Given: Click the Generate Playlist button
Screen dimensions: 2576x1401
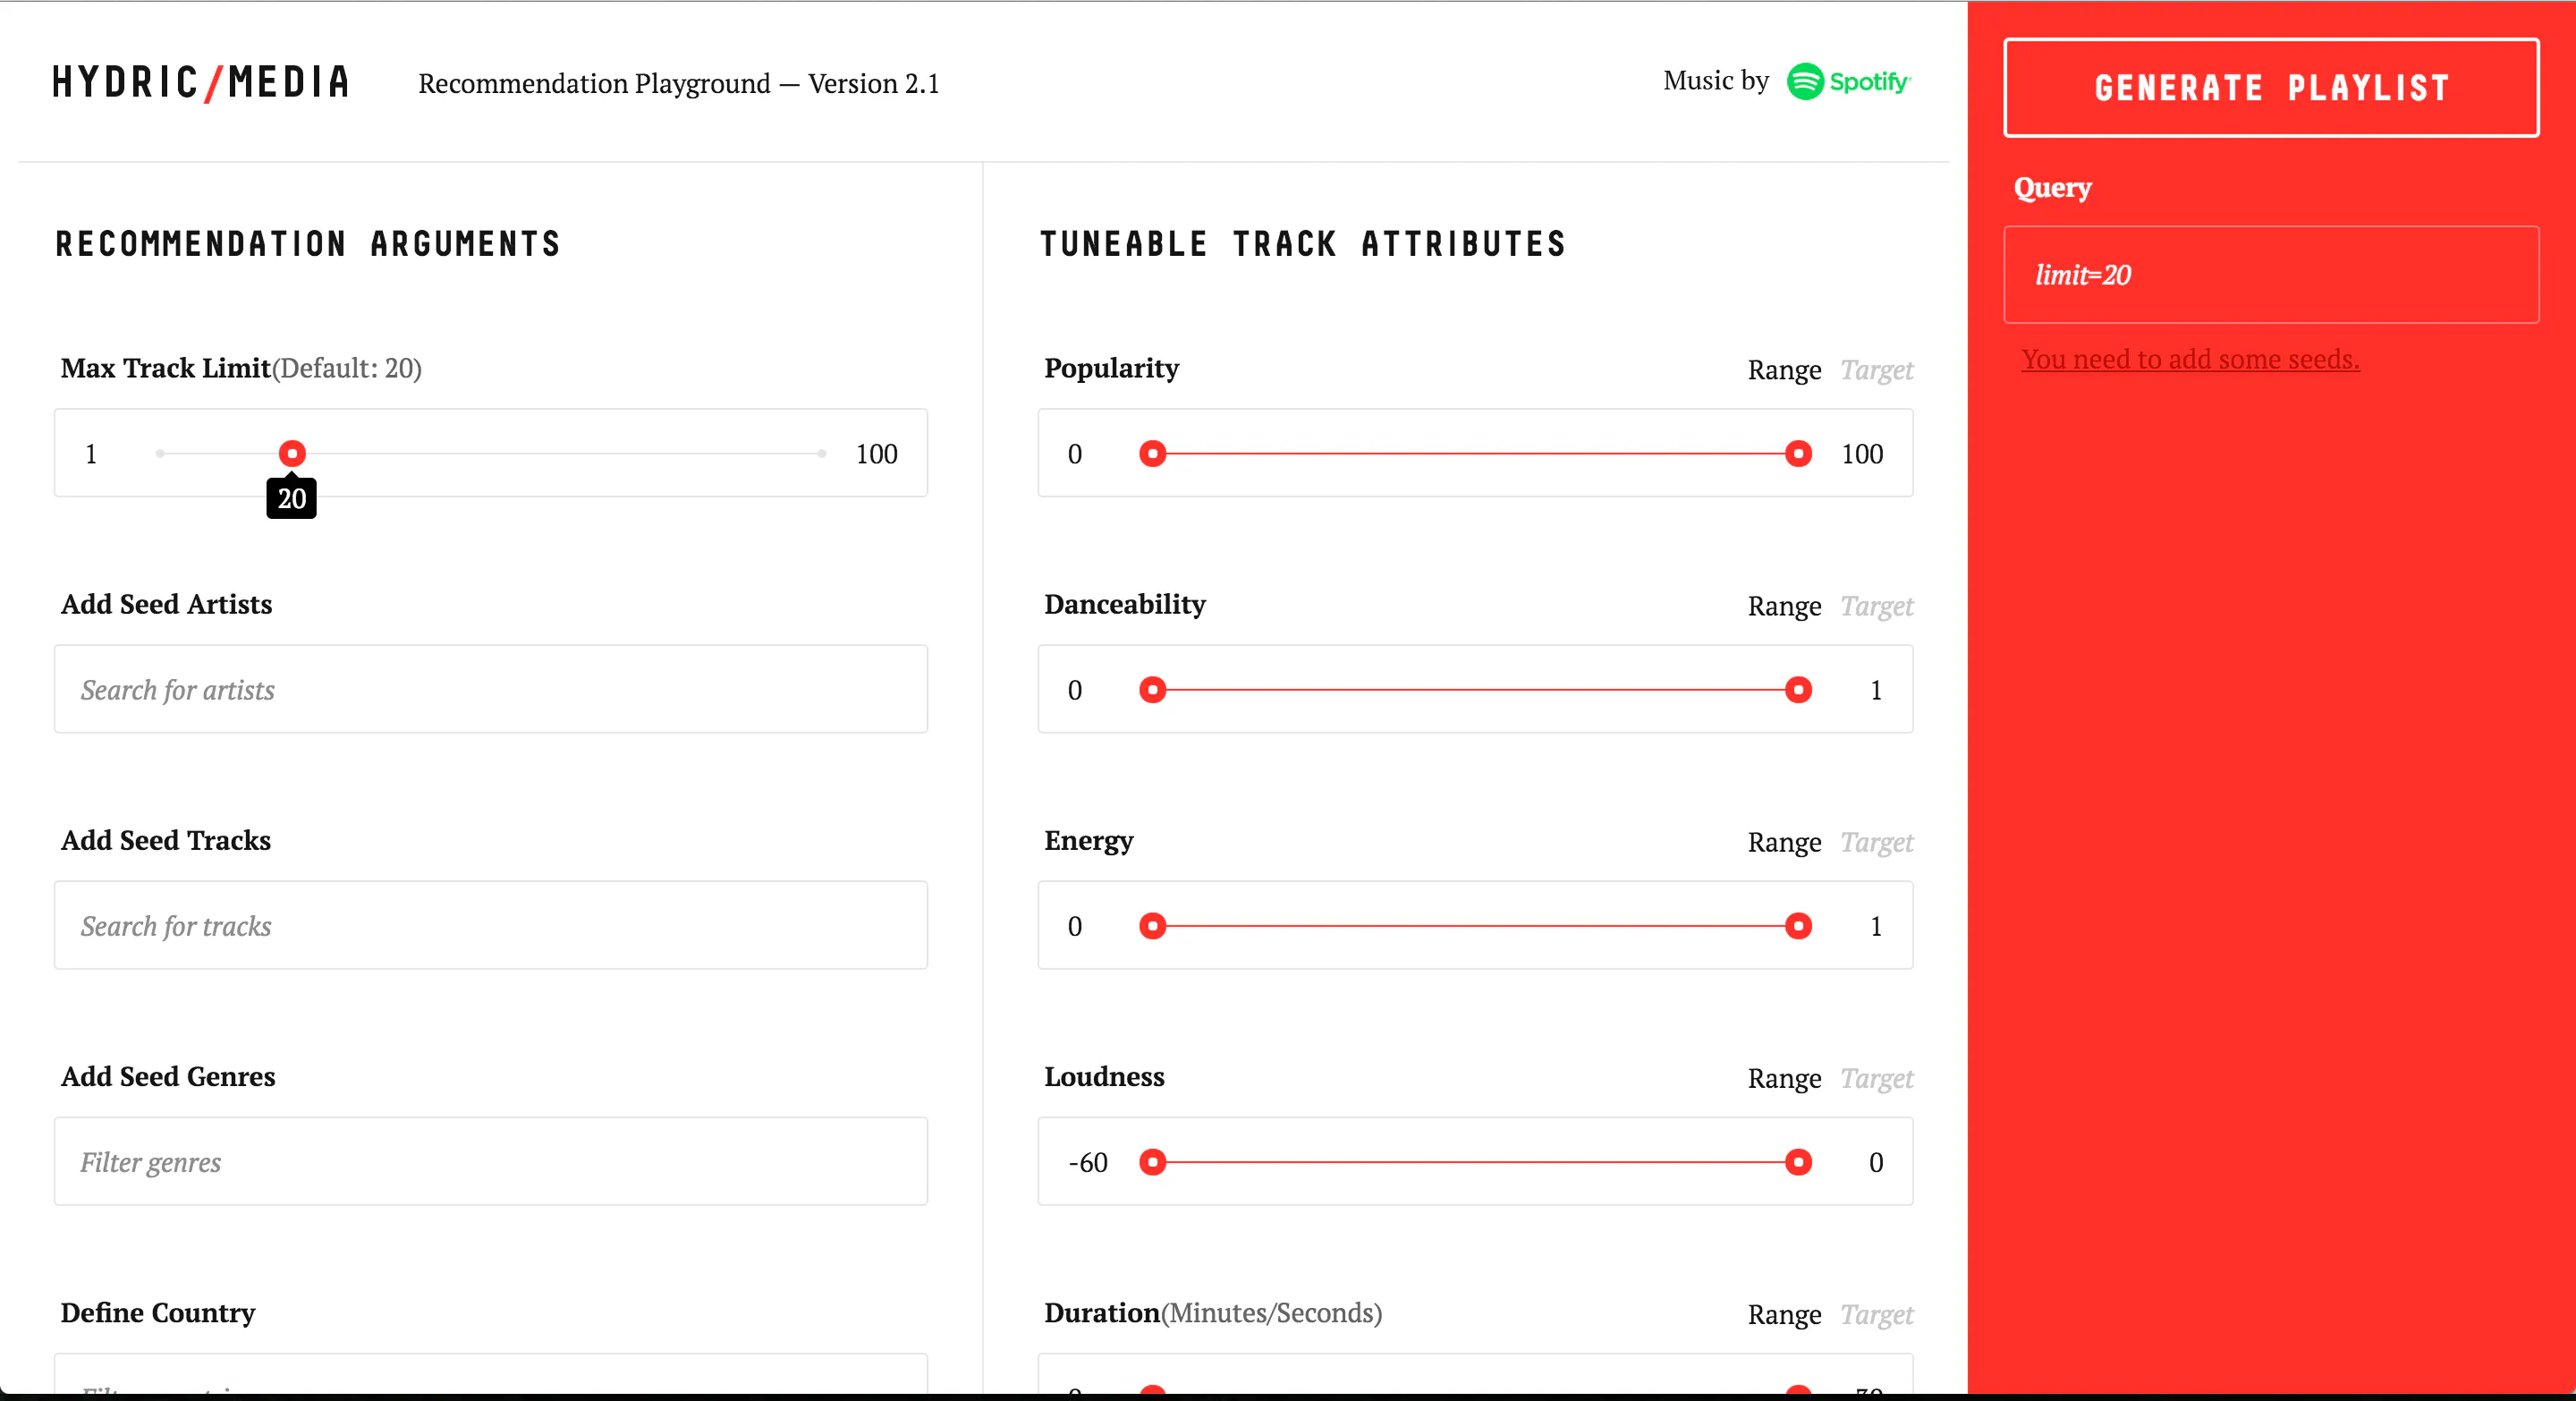Looking at the screenshot, I should (x=2271, y=88).
